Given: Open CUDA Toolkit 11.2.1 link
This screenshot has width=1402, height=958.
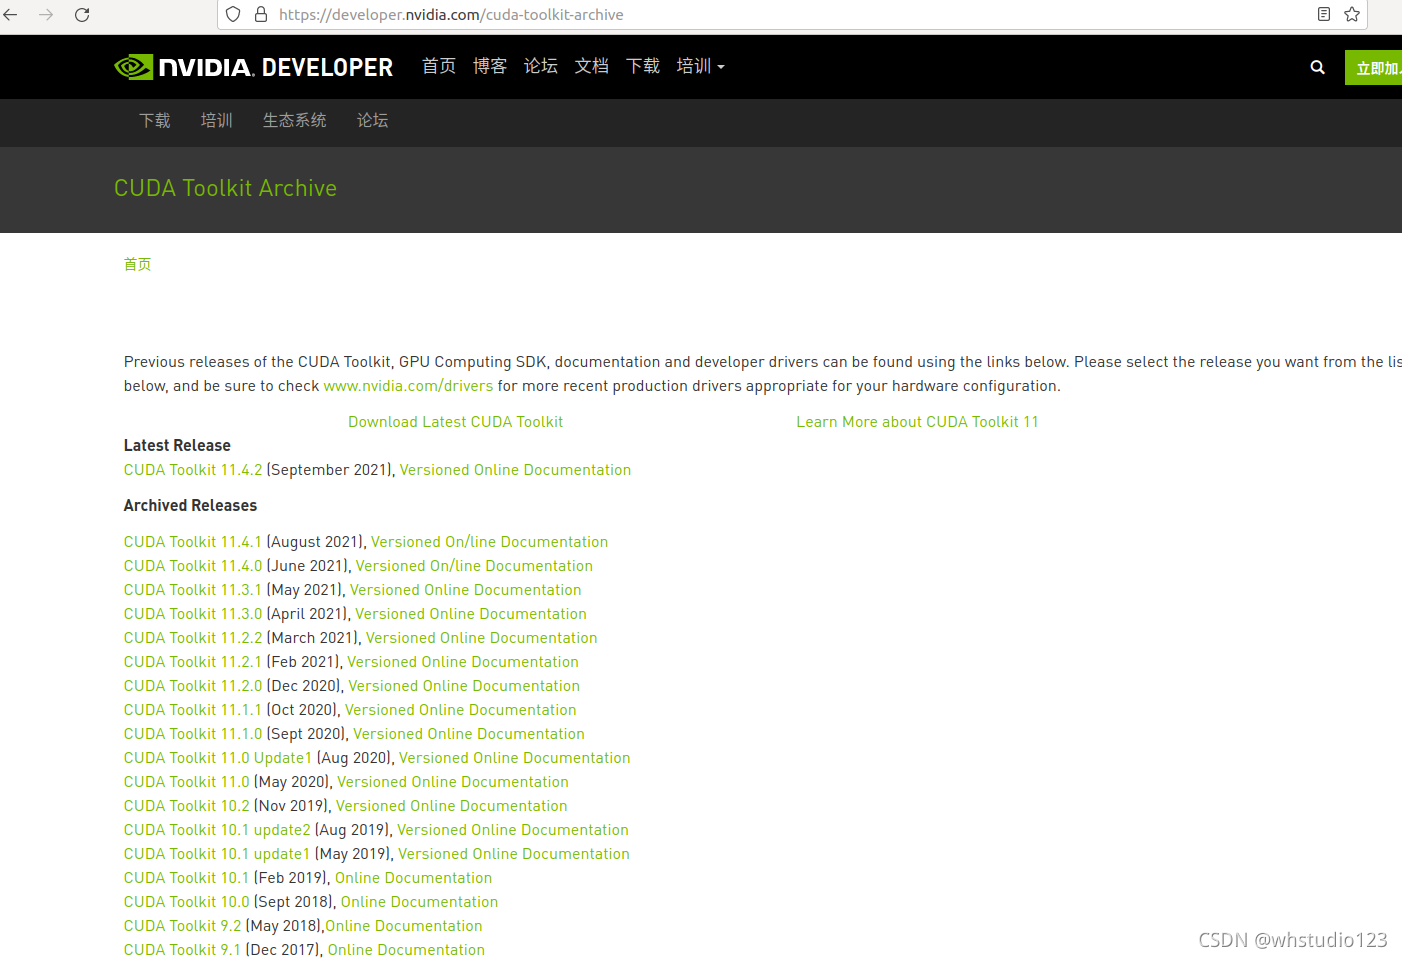Looking at the screenshot, I should click(x=193, y=662).
